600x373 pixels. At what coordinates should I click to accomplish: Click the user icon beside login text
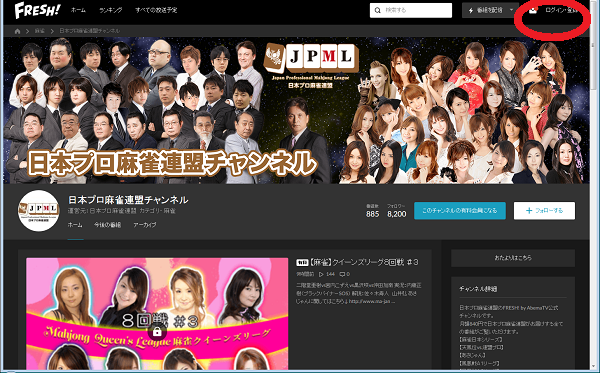pyautogui.click(x=533, y=10)
